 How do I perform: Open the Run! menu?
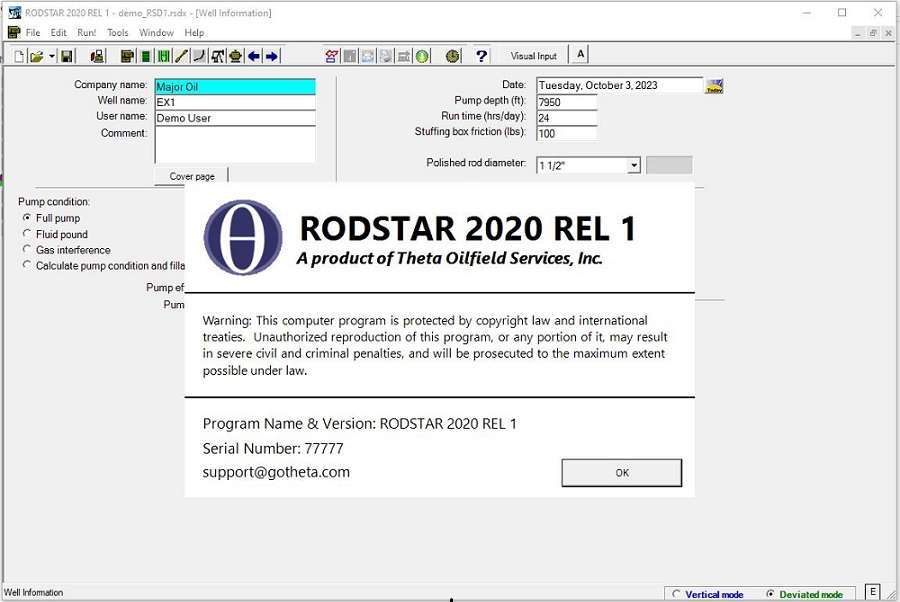[x=85, y=32]
